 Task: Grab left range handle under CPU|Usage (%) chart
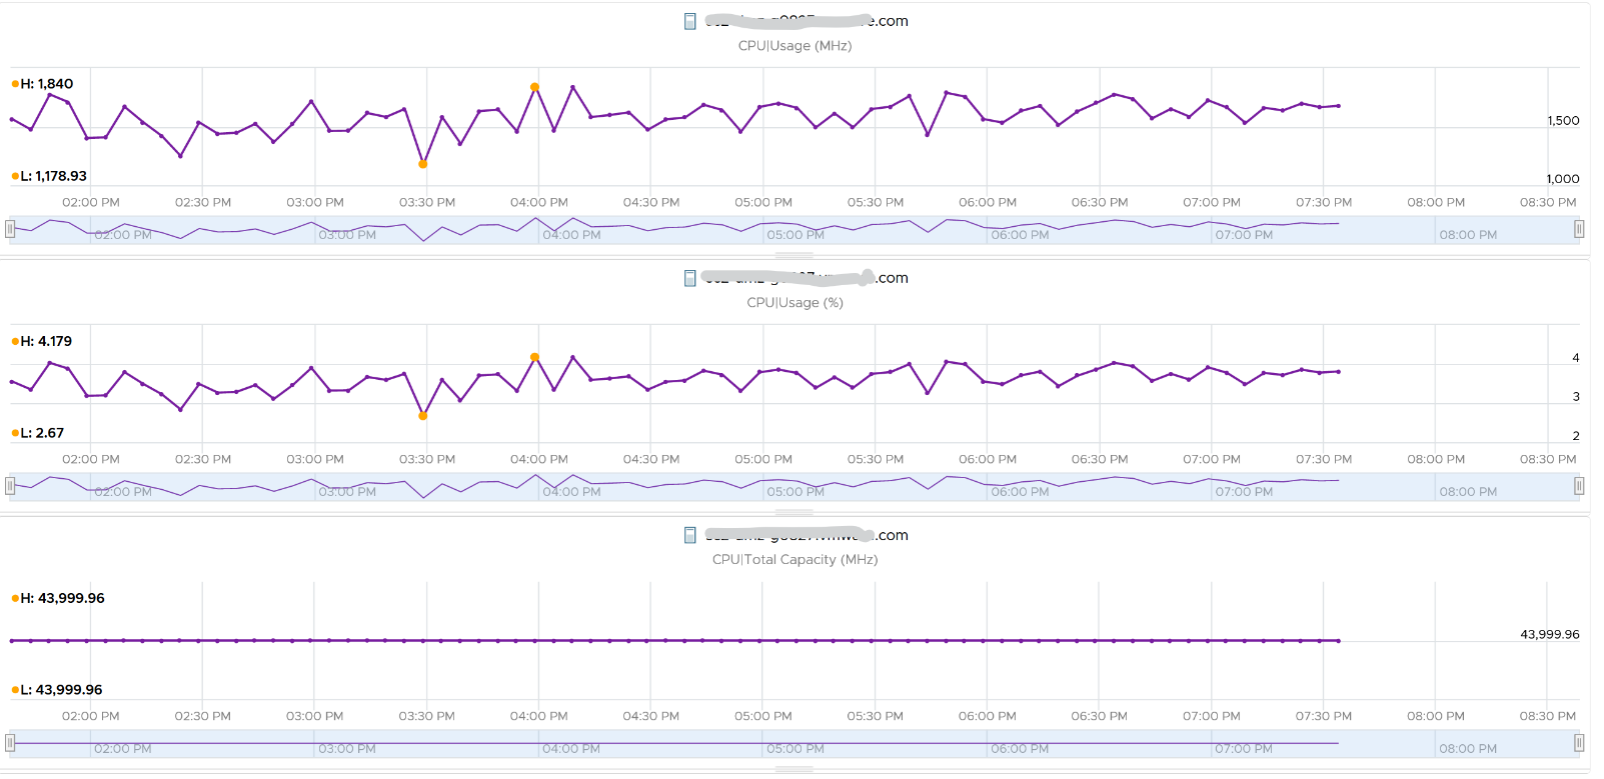10,486
